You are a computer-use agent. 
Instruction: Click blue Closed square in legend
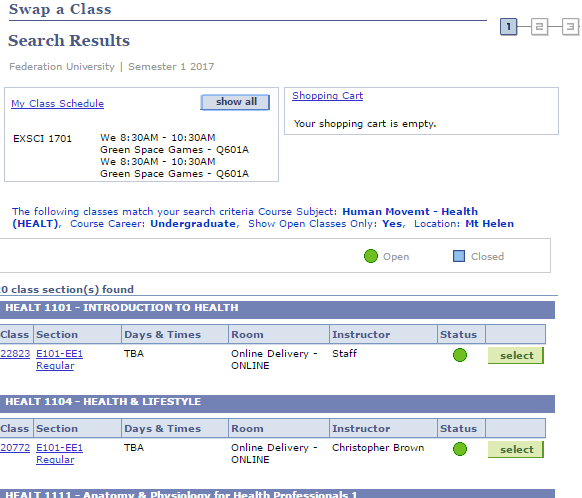459,256
